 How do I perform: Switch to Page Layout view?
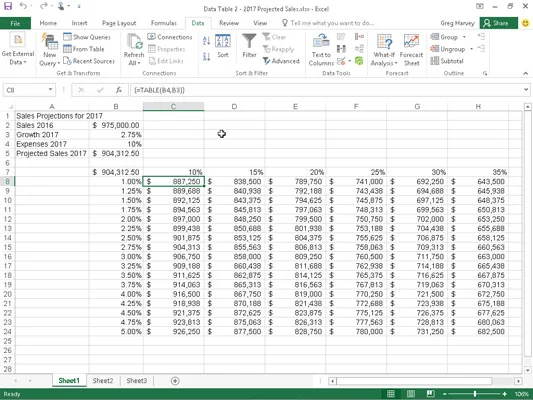point(411,394)
